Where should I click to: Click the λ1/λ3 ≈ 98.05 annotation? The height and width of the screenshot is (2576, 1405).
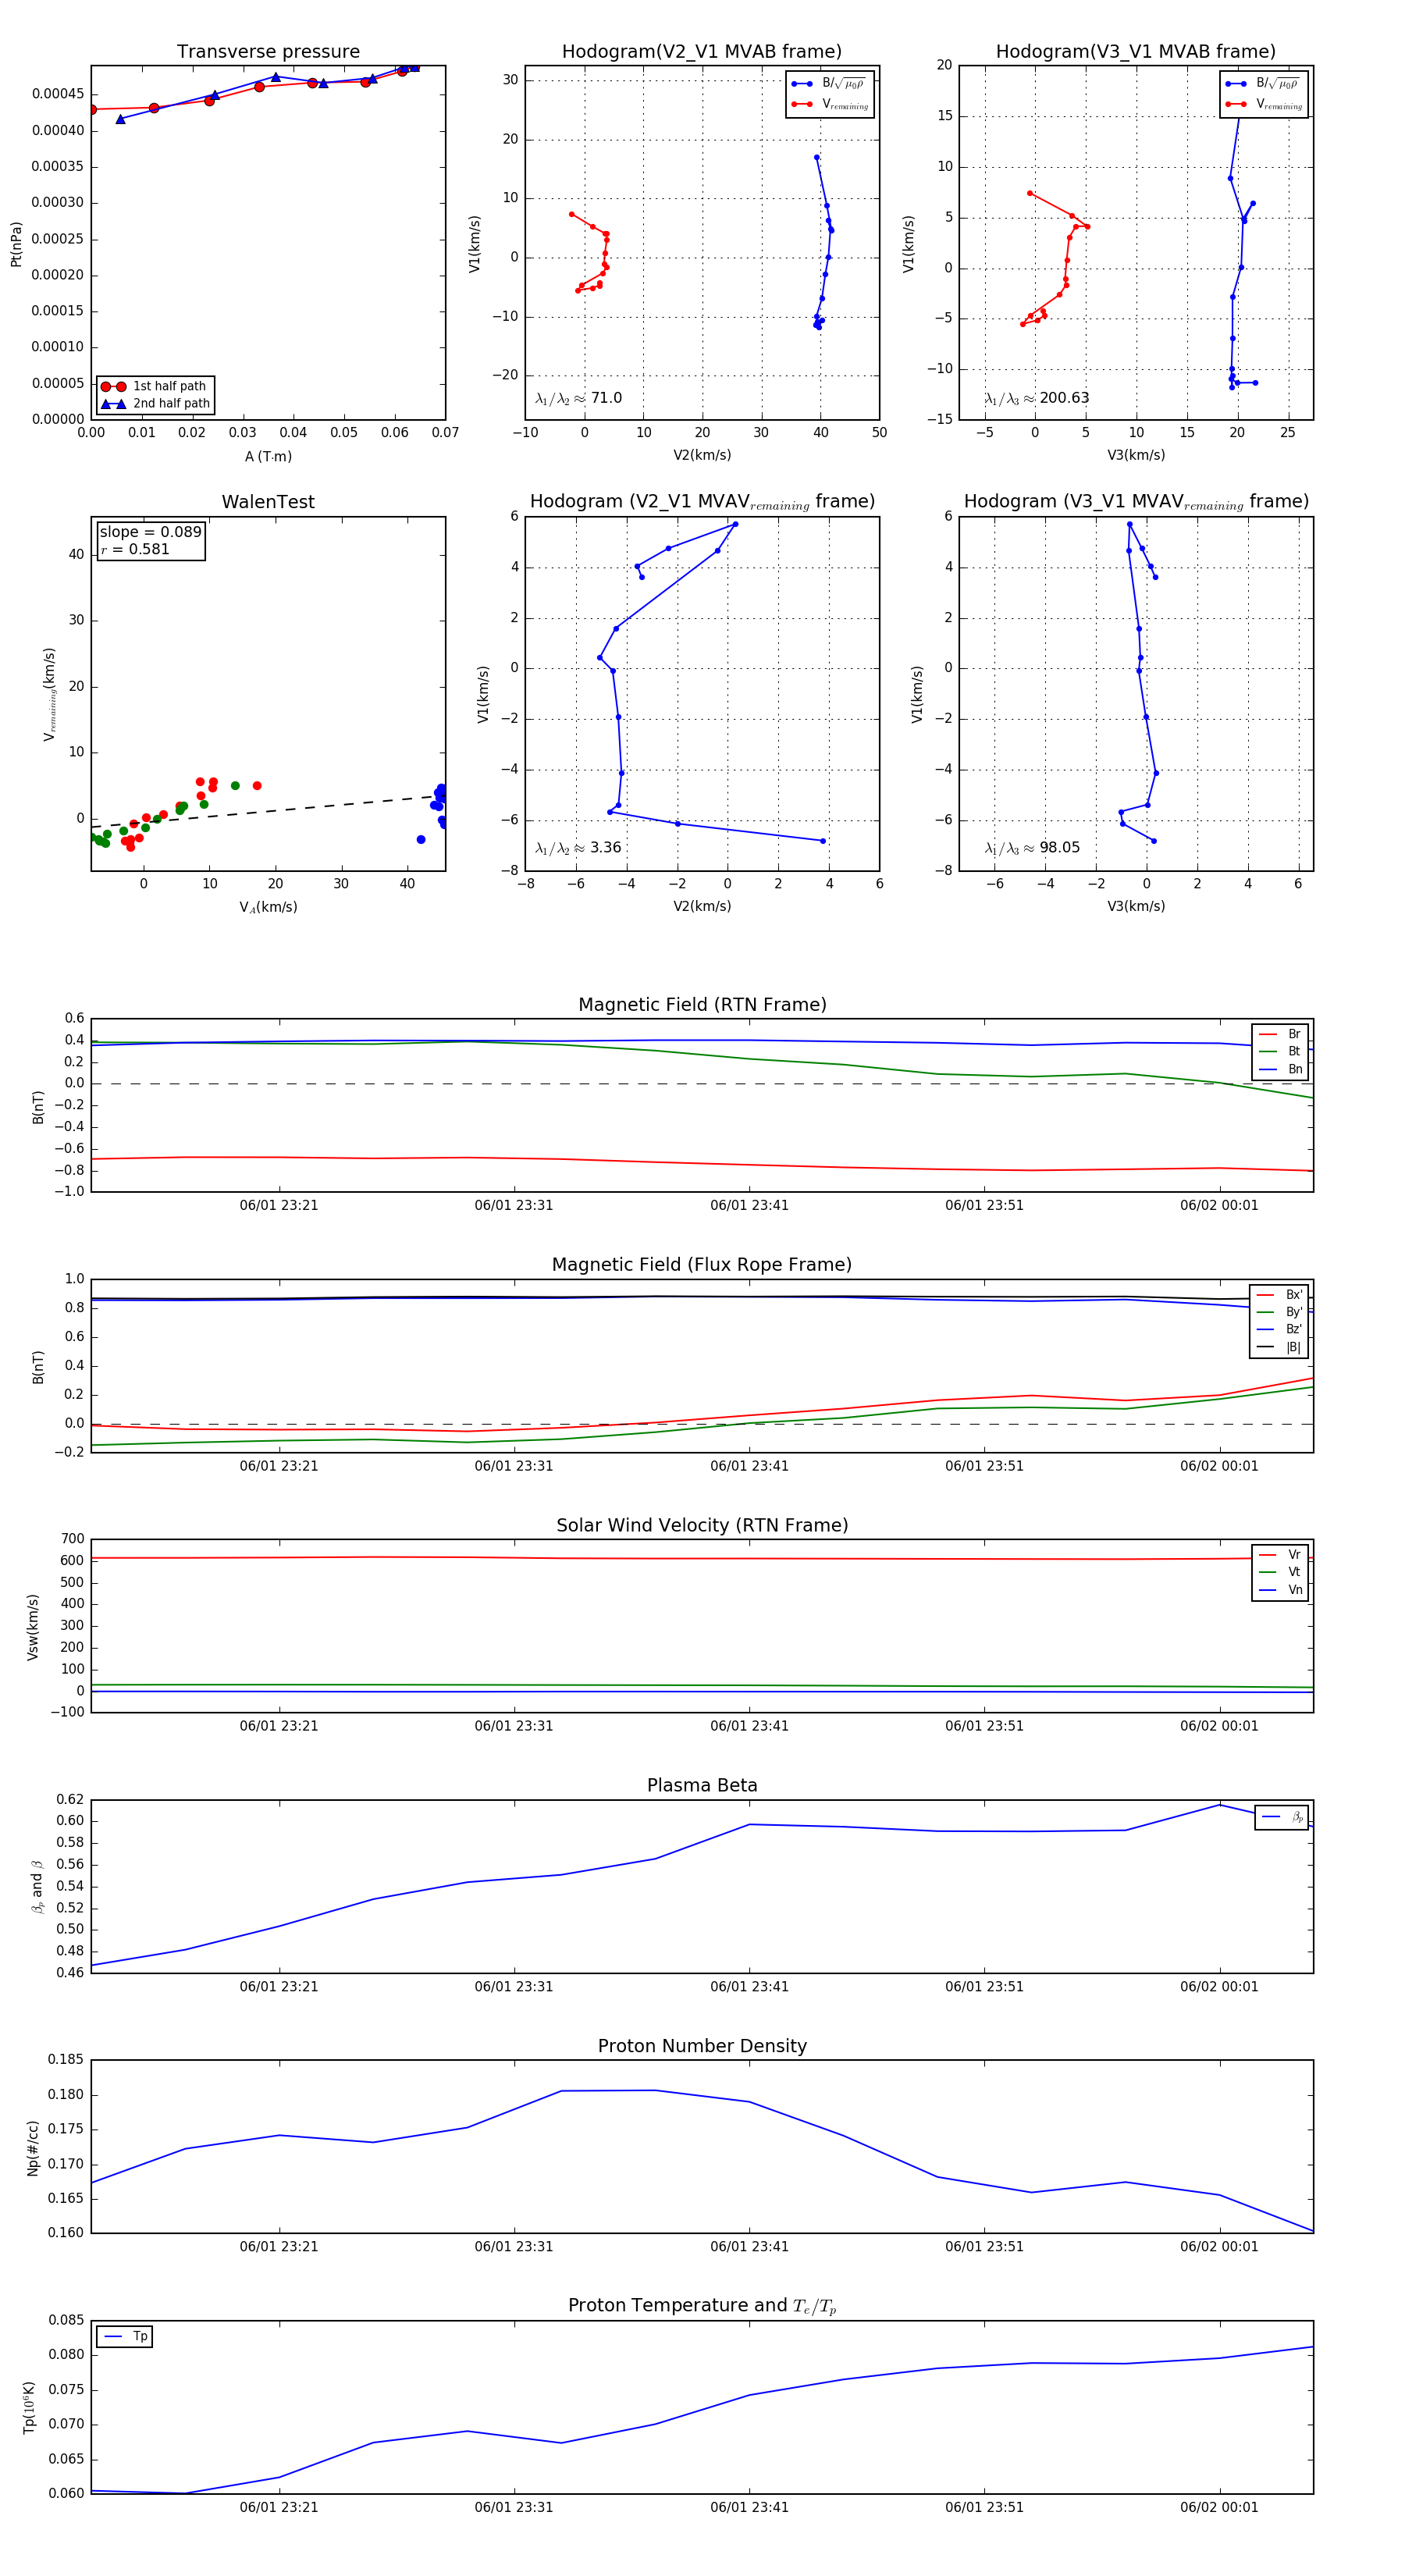tap(1032, 848)
